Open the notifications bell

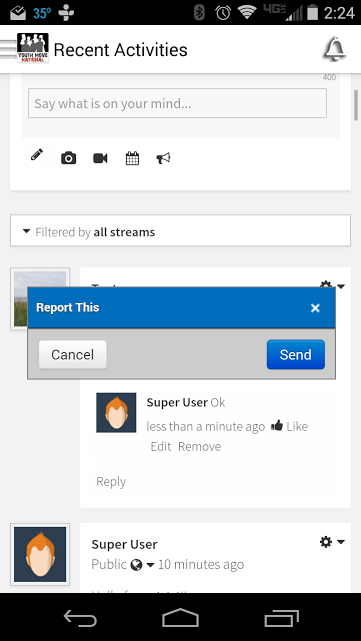click(335, 50)
